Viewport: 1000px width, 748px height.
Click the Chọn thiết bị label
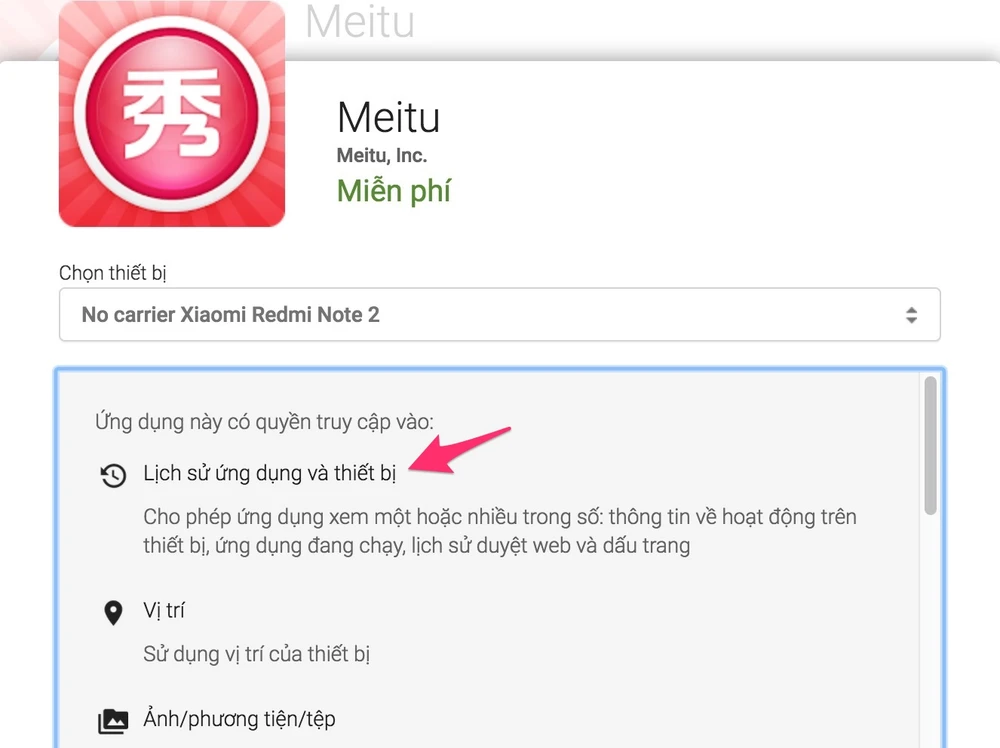click(x=112, y=273)
